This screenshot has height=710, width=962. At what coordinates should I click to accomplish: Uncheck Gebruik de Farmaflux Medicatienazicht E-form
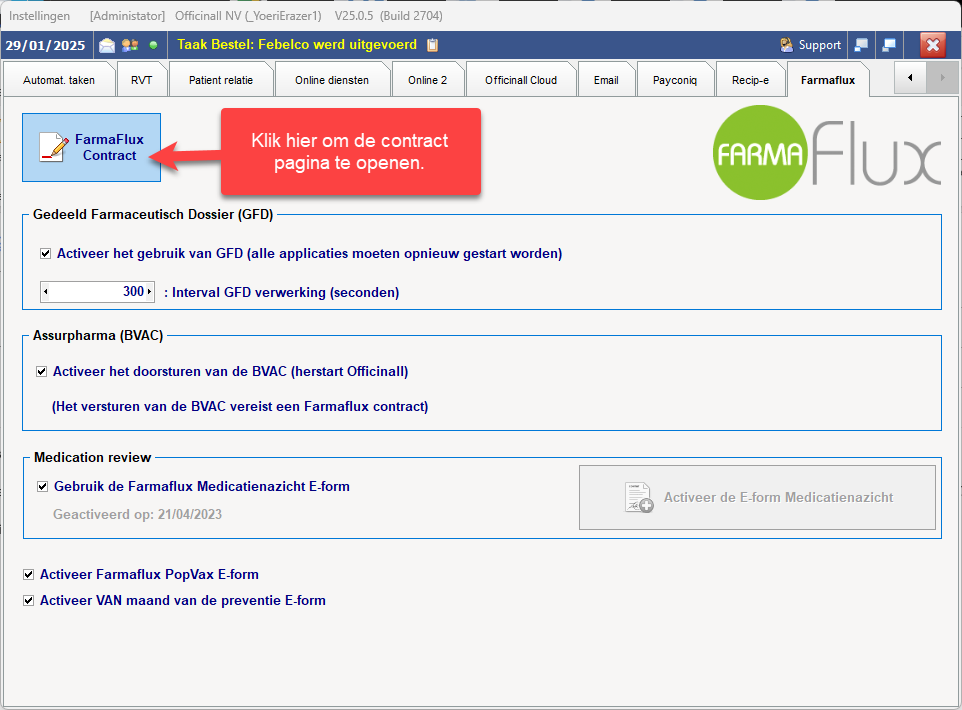42,487
